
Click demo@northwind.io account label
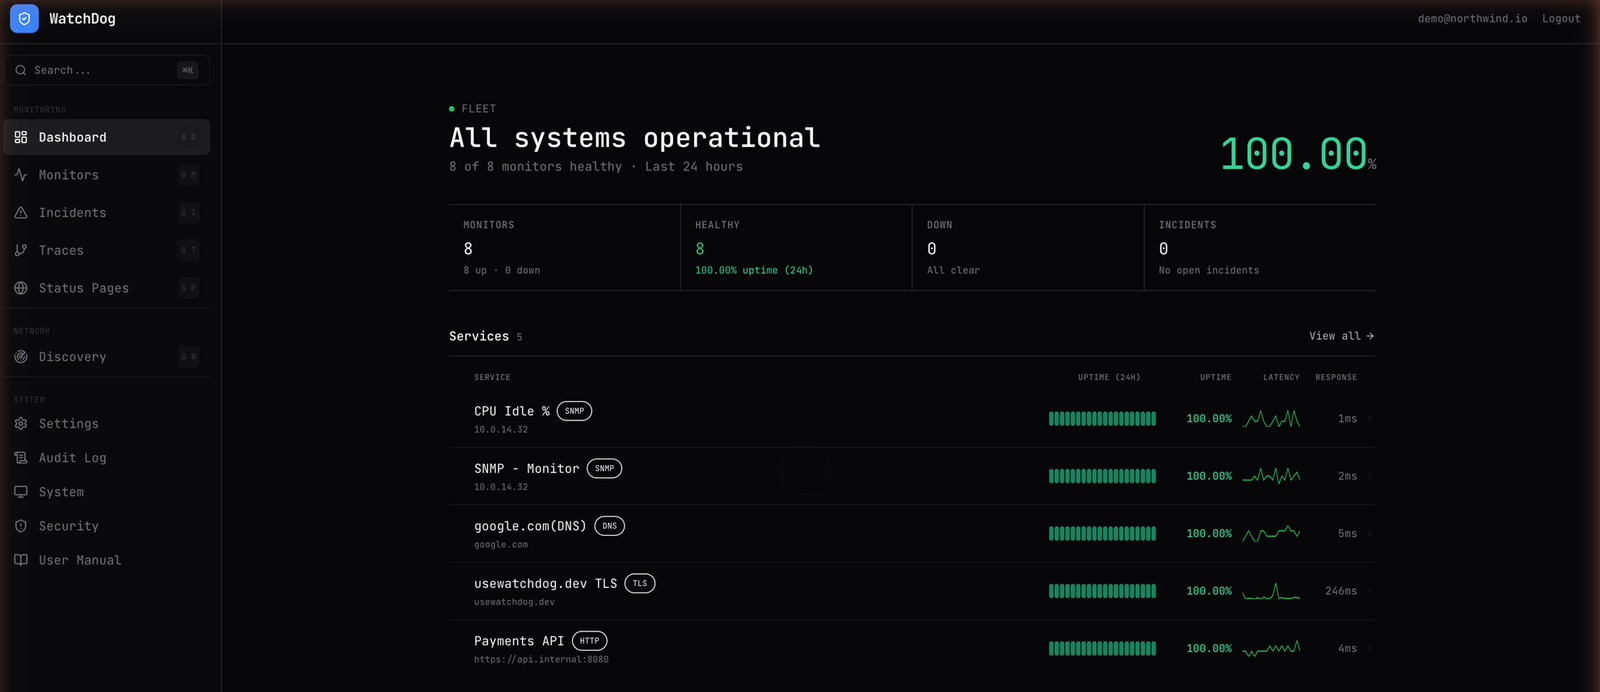point(1472,18)
